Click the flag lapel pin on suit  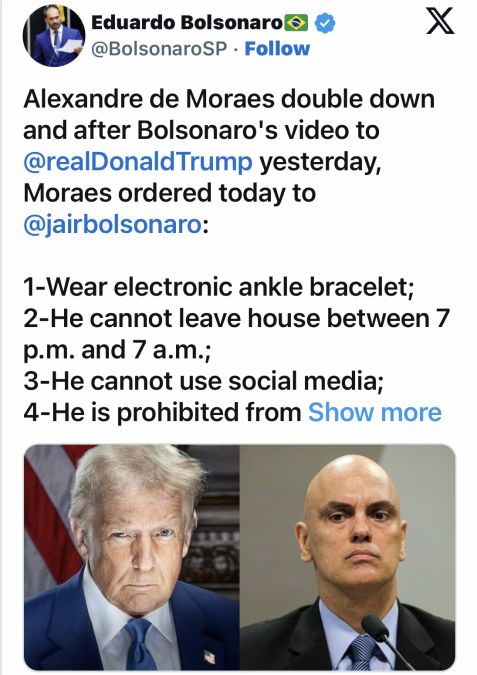coord(210,656)
